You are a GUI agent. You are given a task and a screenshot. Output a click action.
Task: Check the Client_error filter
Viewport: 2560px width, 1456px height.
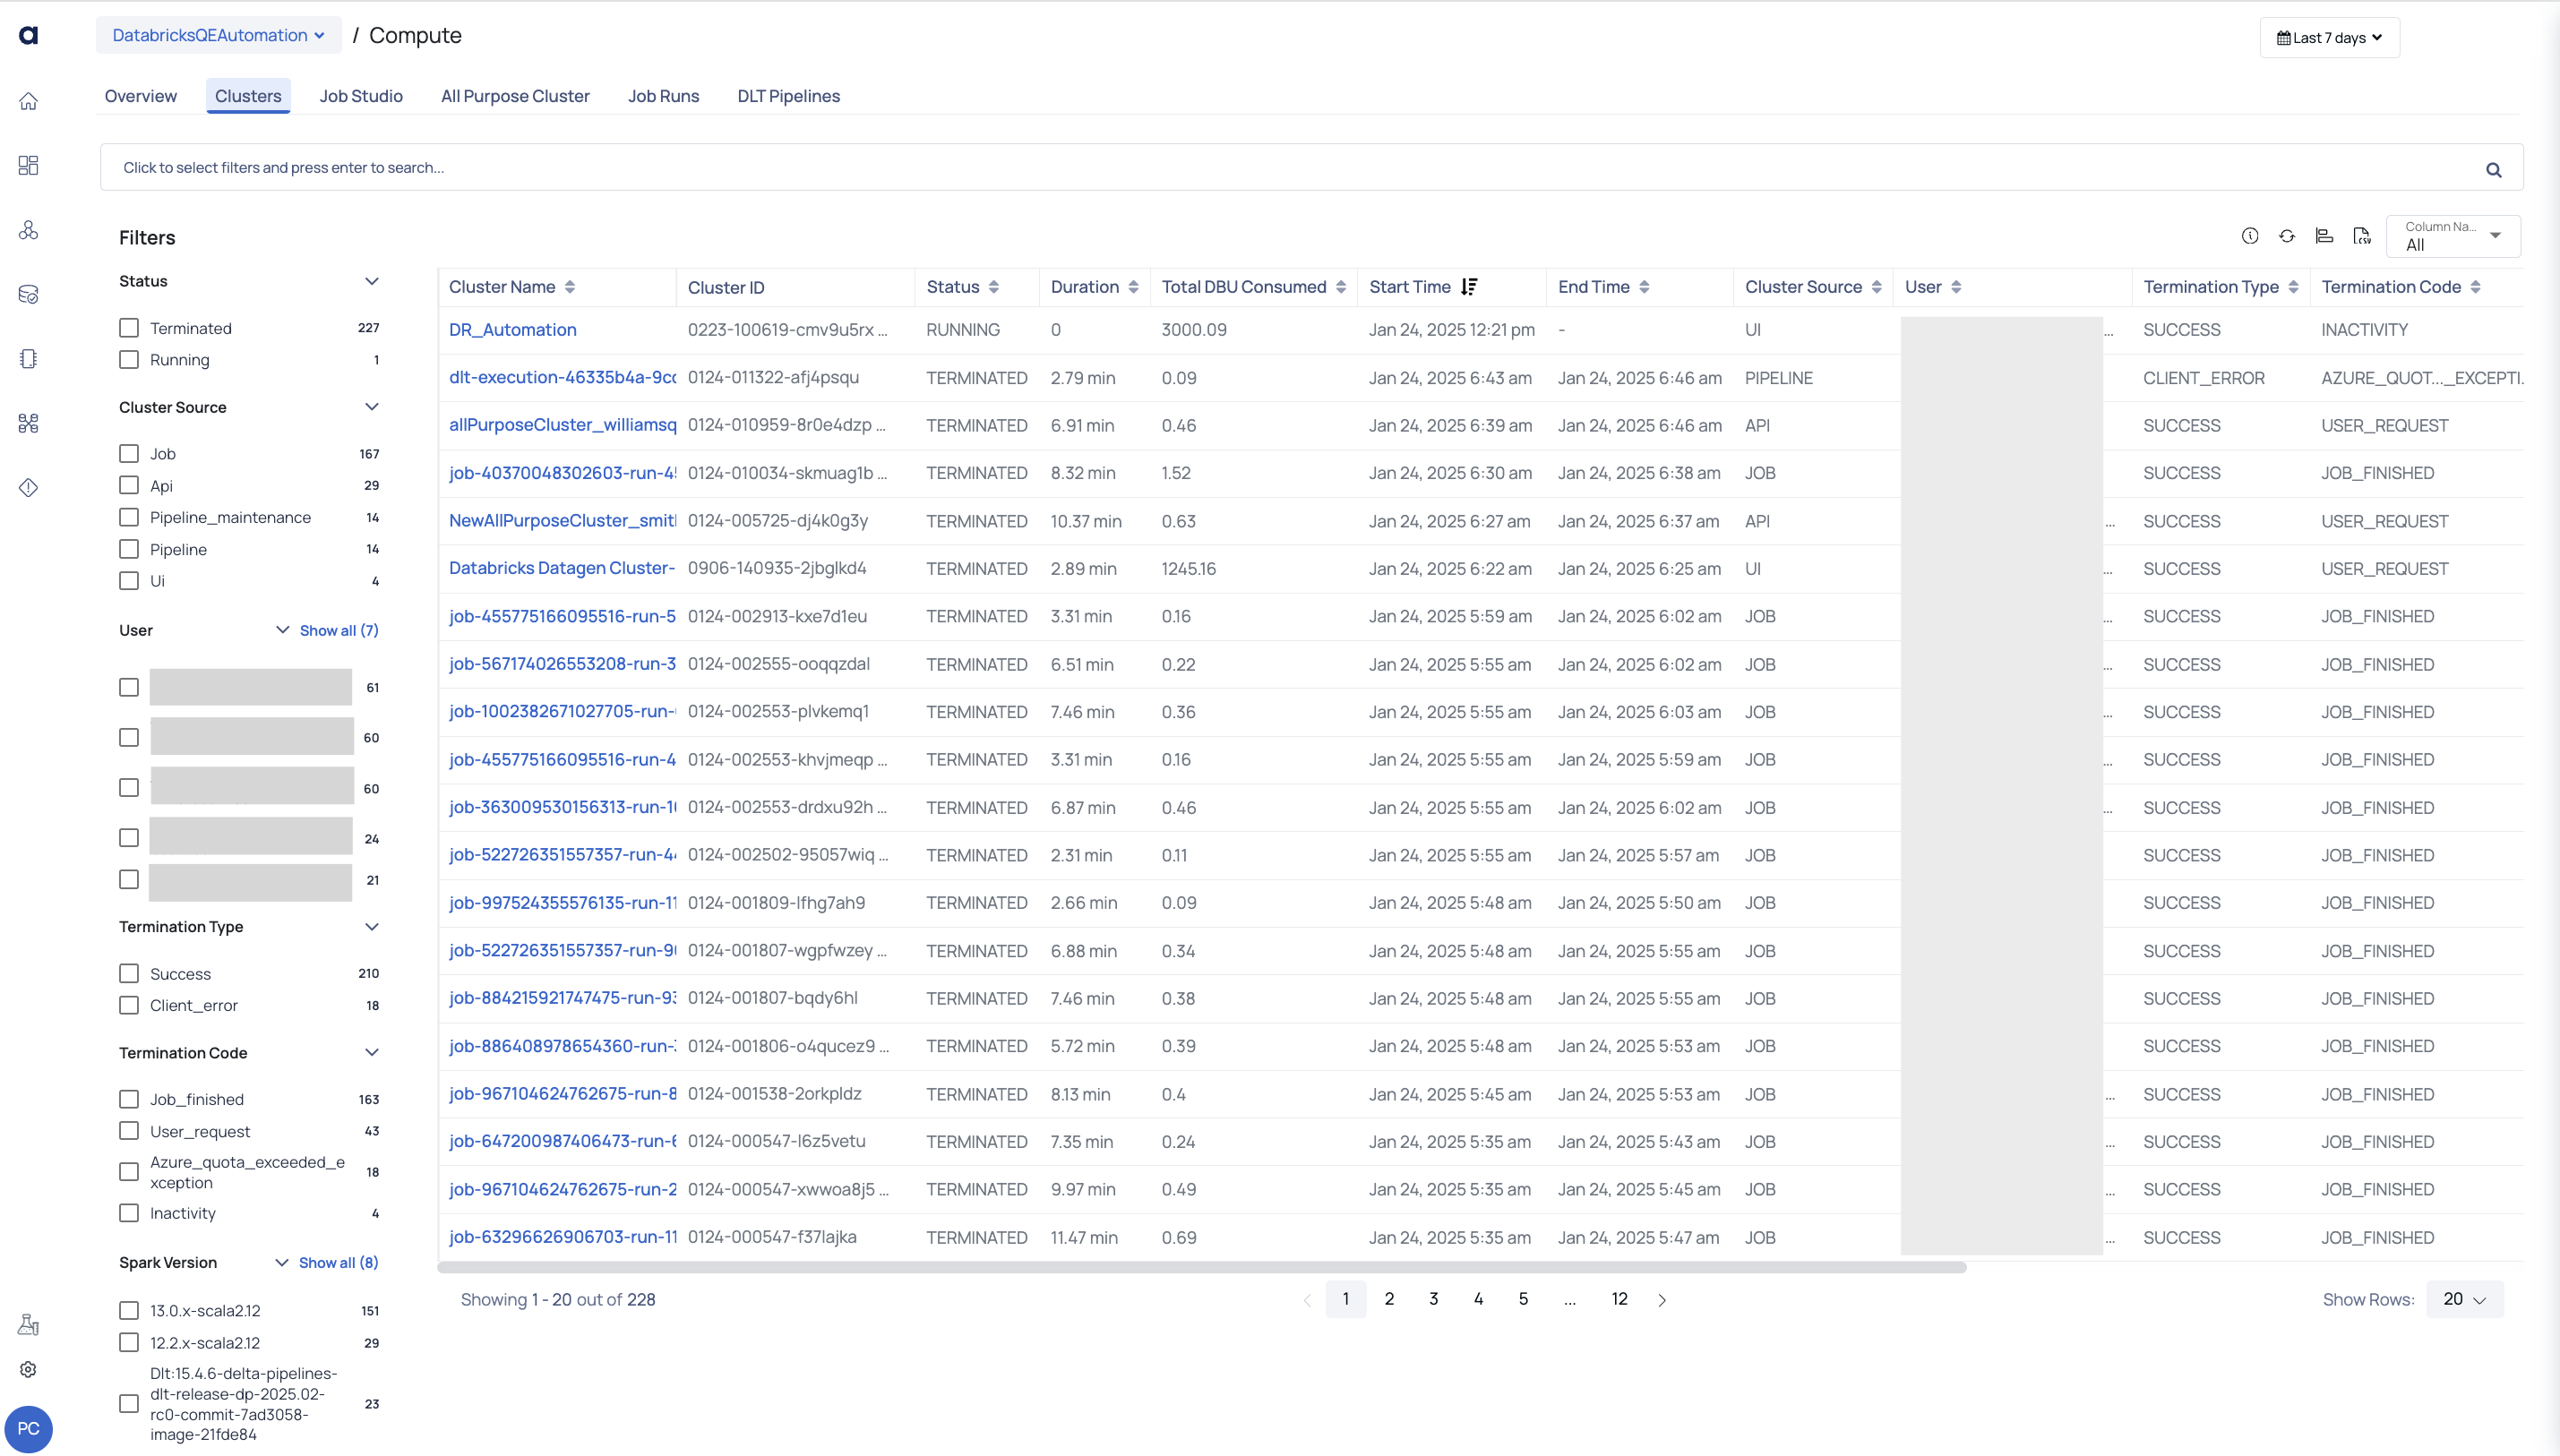click(x=129, y=1005)
